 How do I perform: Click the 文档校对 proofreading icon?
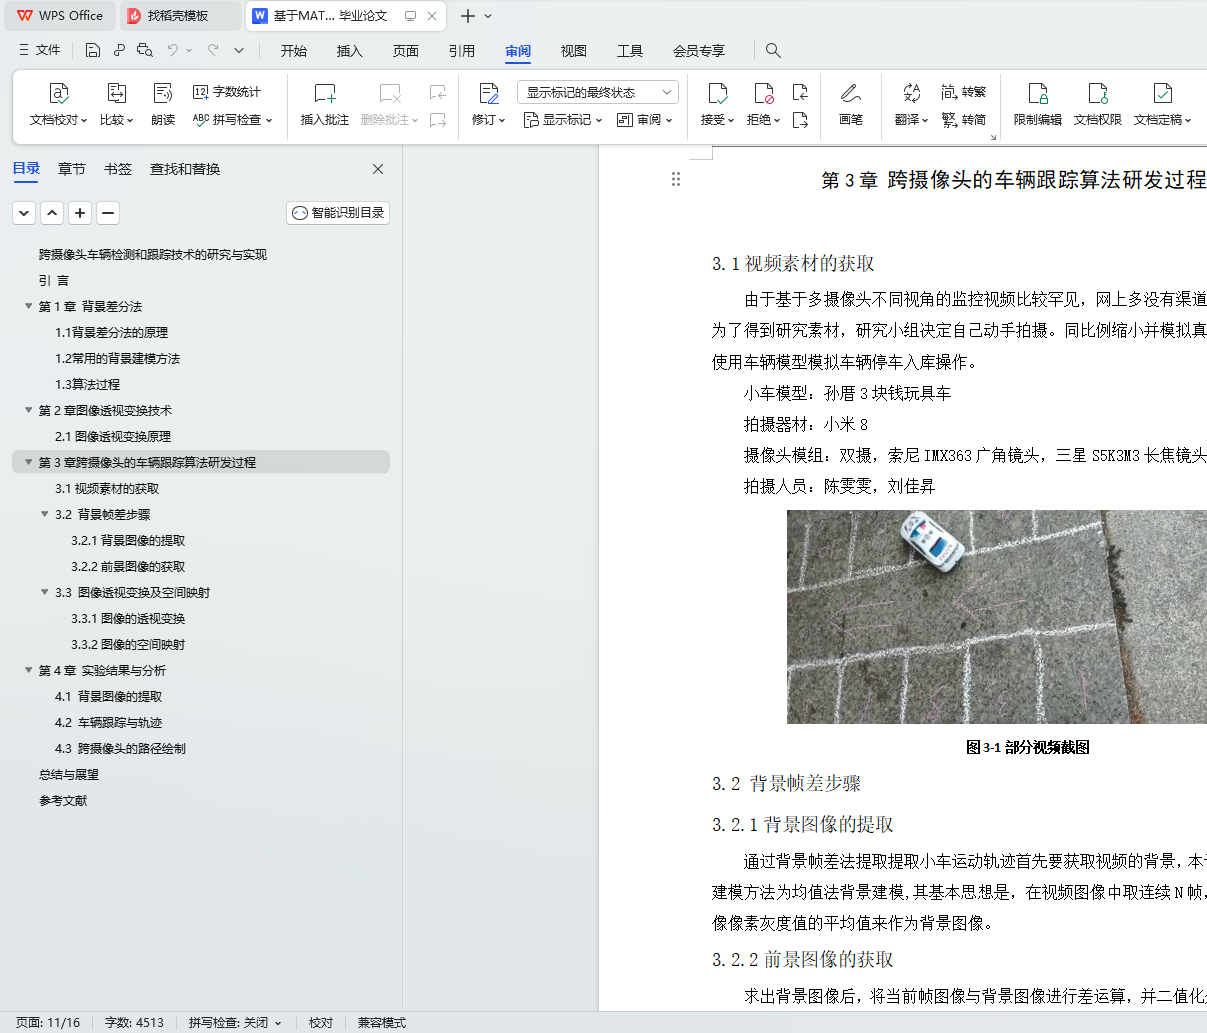click(59, 93)
